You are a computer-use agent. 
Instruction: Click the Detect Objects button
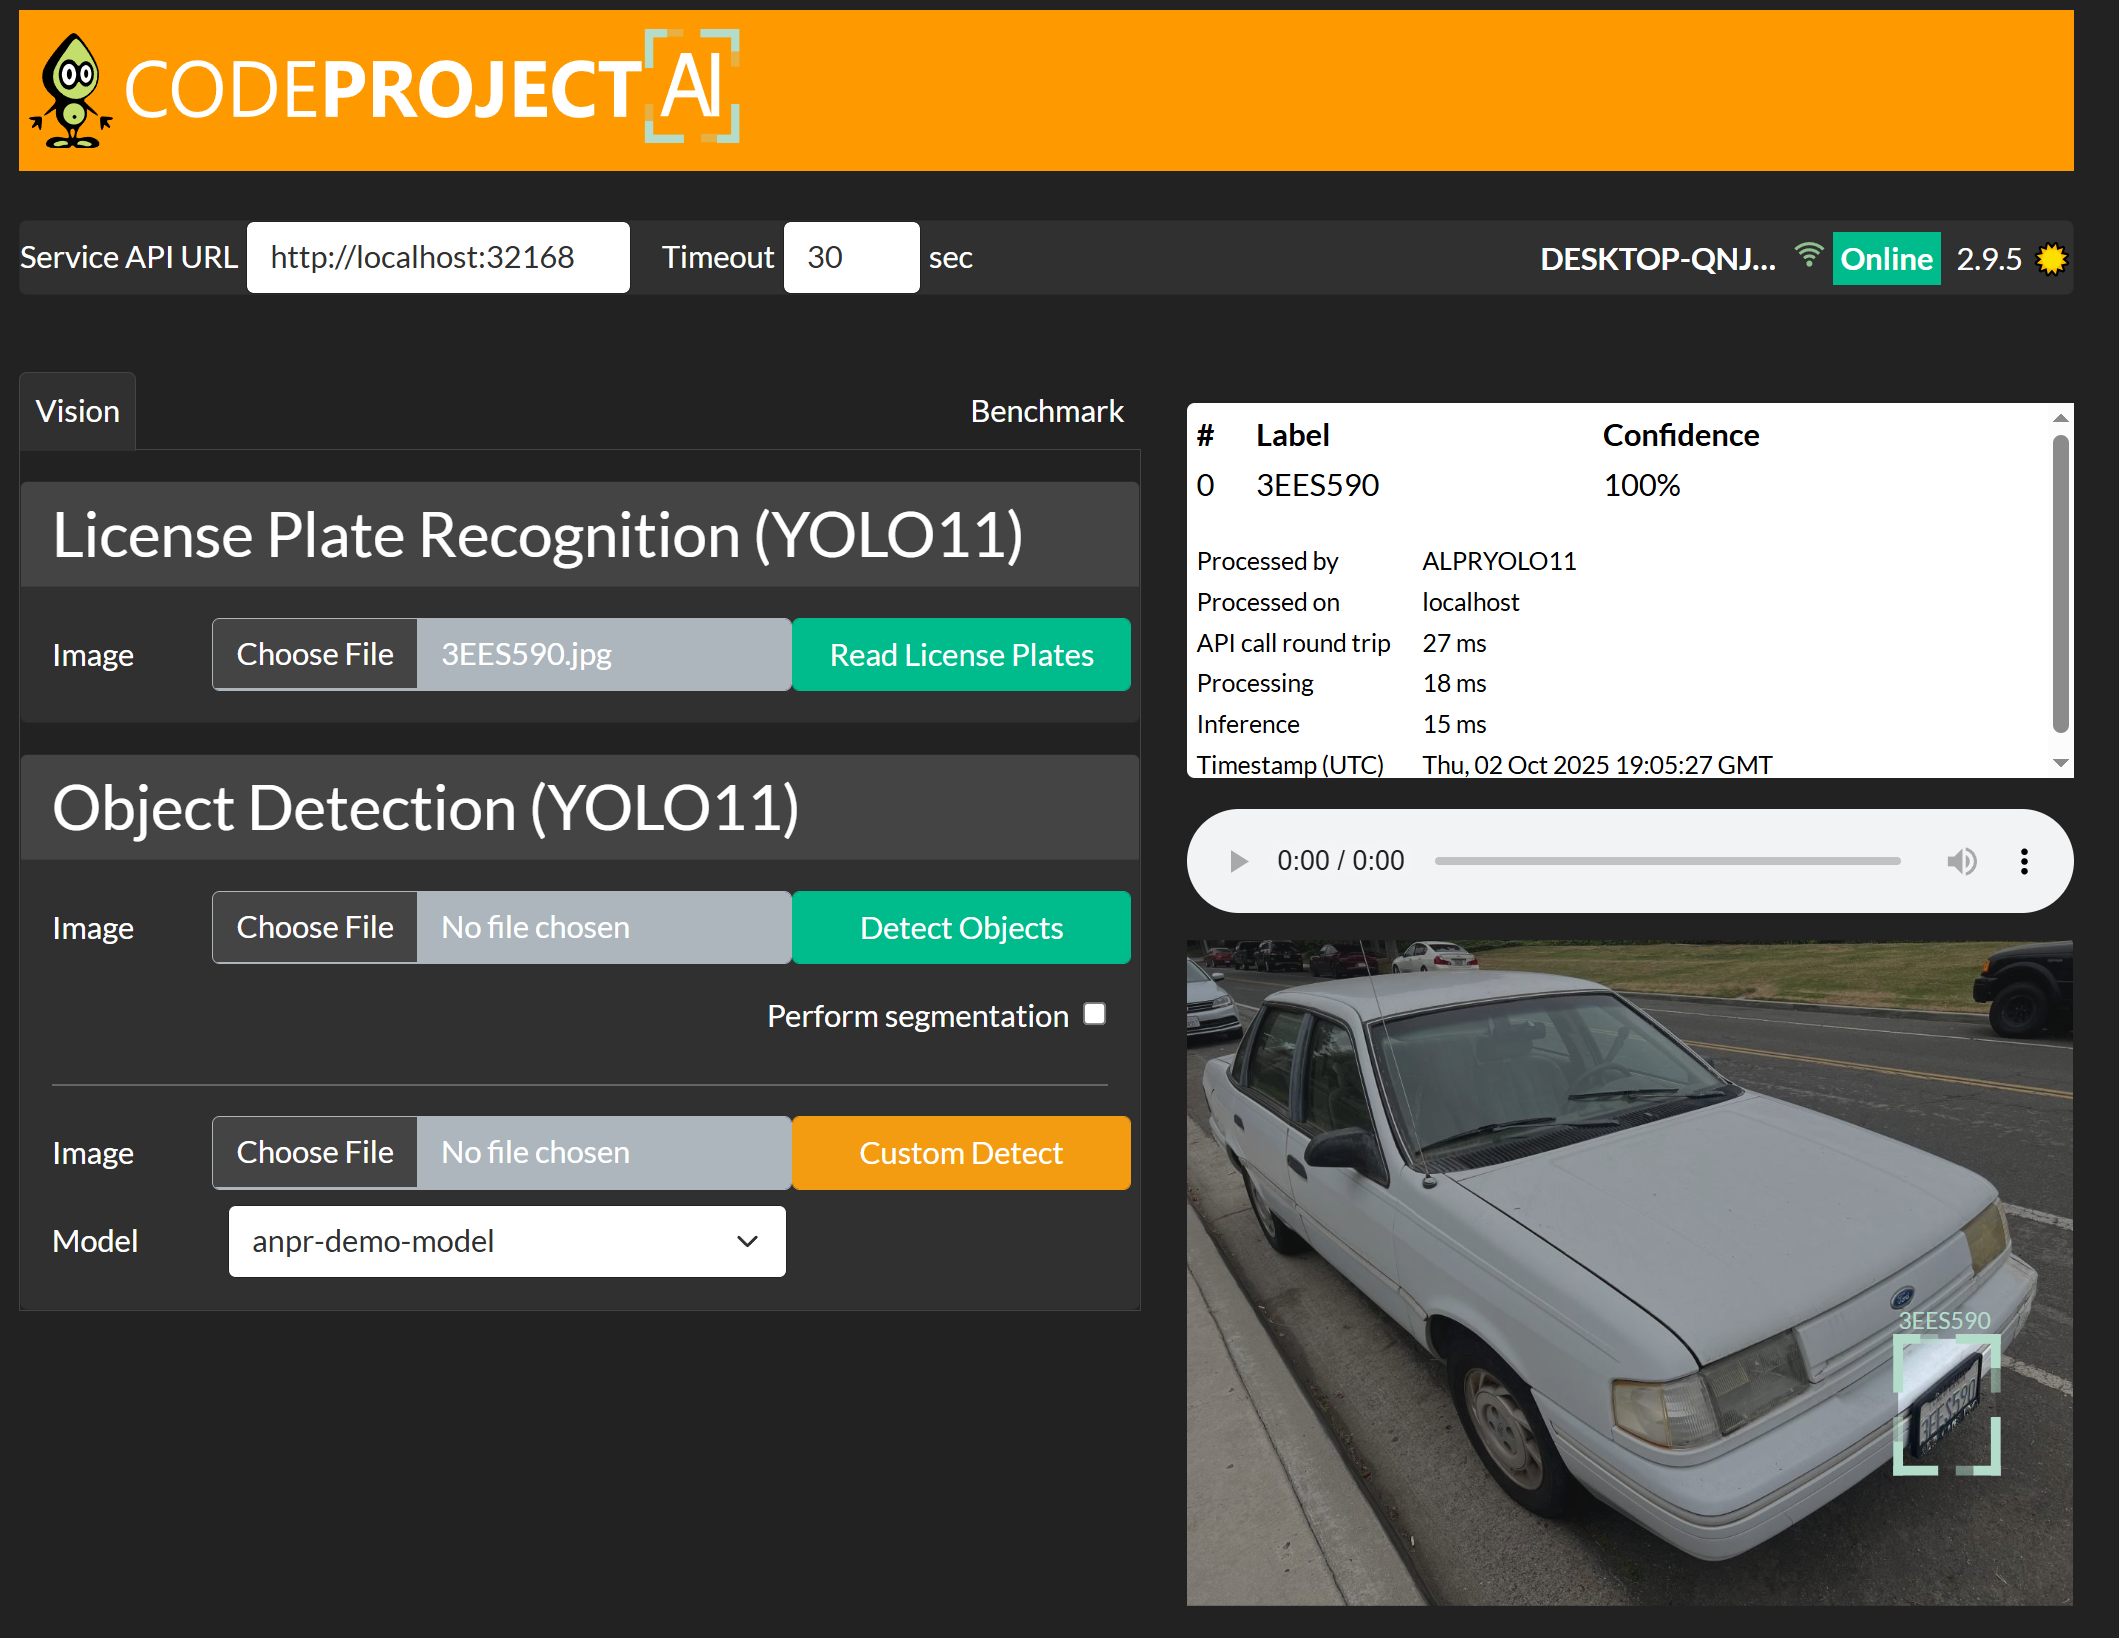coord(961,928)
